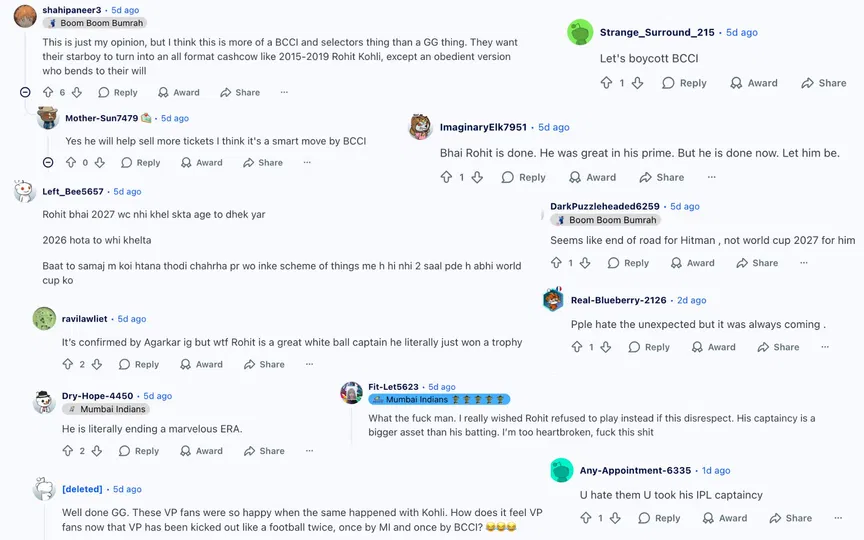Give an Award to ravilawliet's comment

point(199,365)
